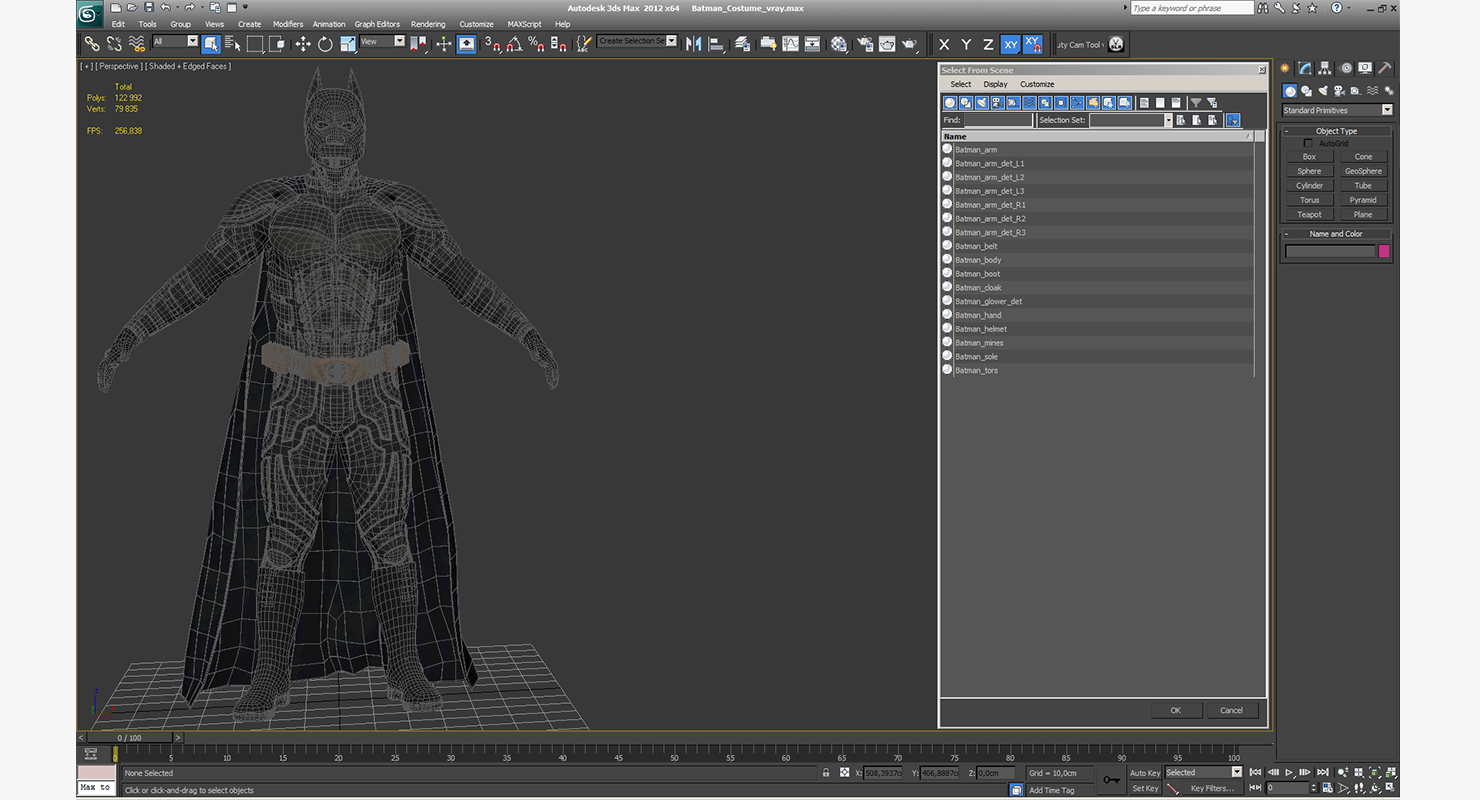This screenshot has height=800, width=1480.
Task: Restrict to Y axis
Action: (x=966, y=44)
